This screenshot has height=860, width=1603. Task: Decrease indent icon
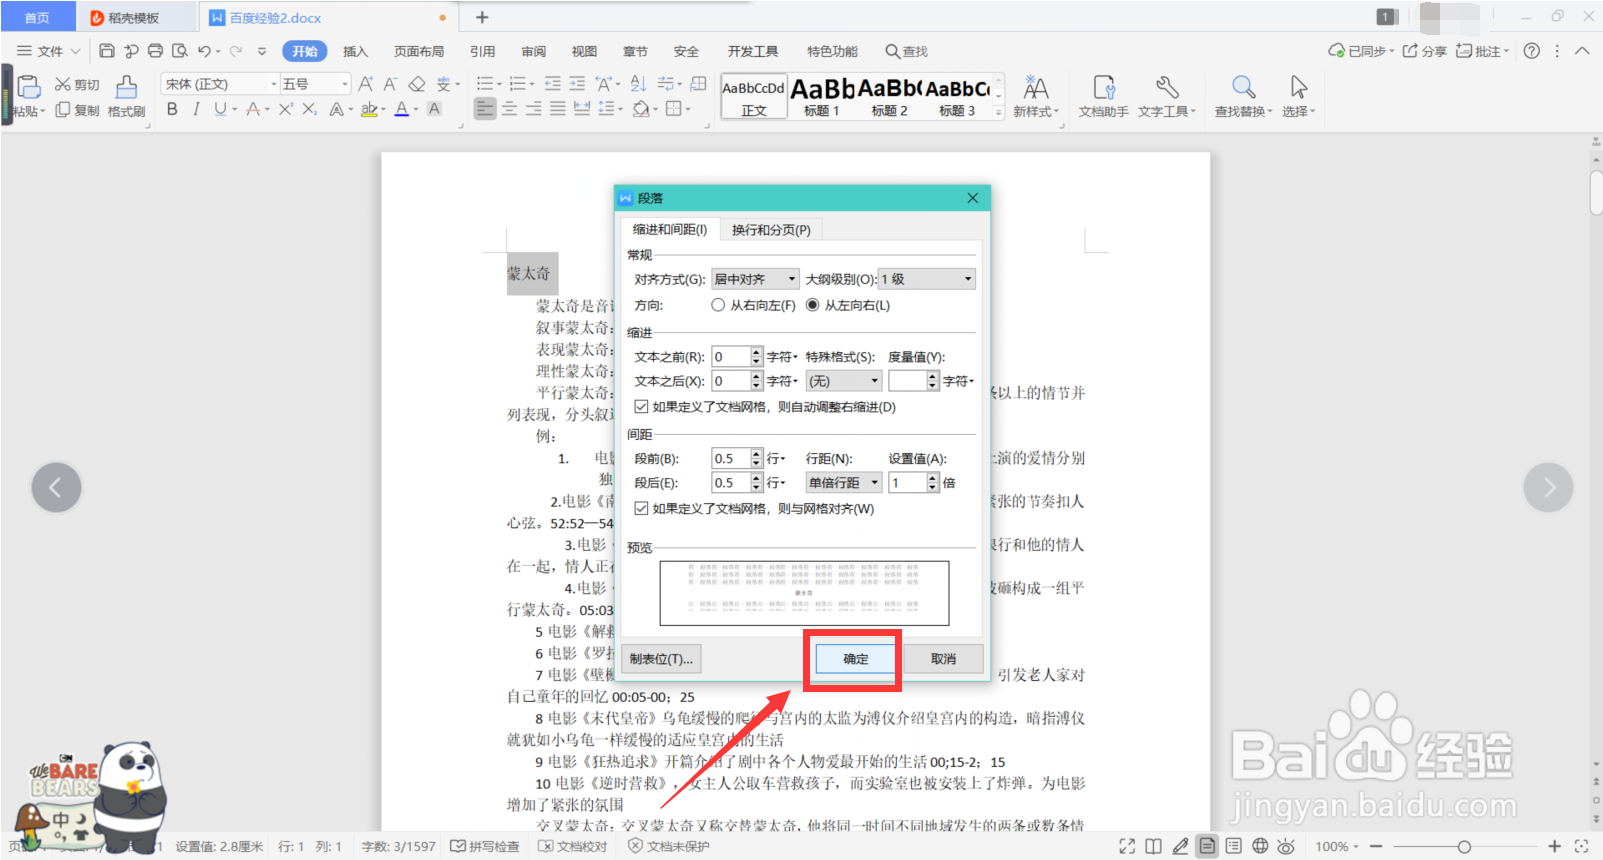553,84
